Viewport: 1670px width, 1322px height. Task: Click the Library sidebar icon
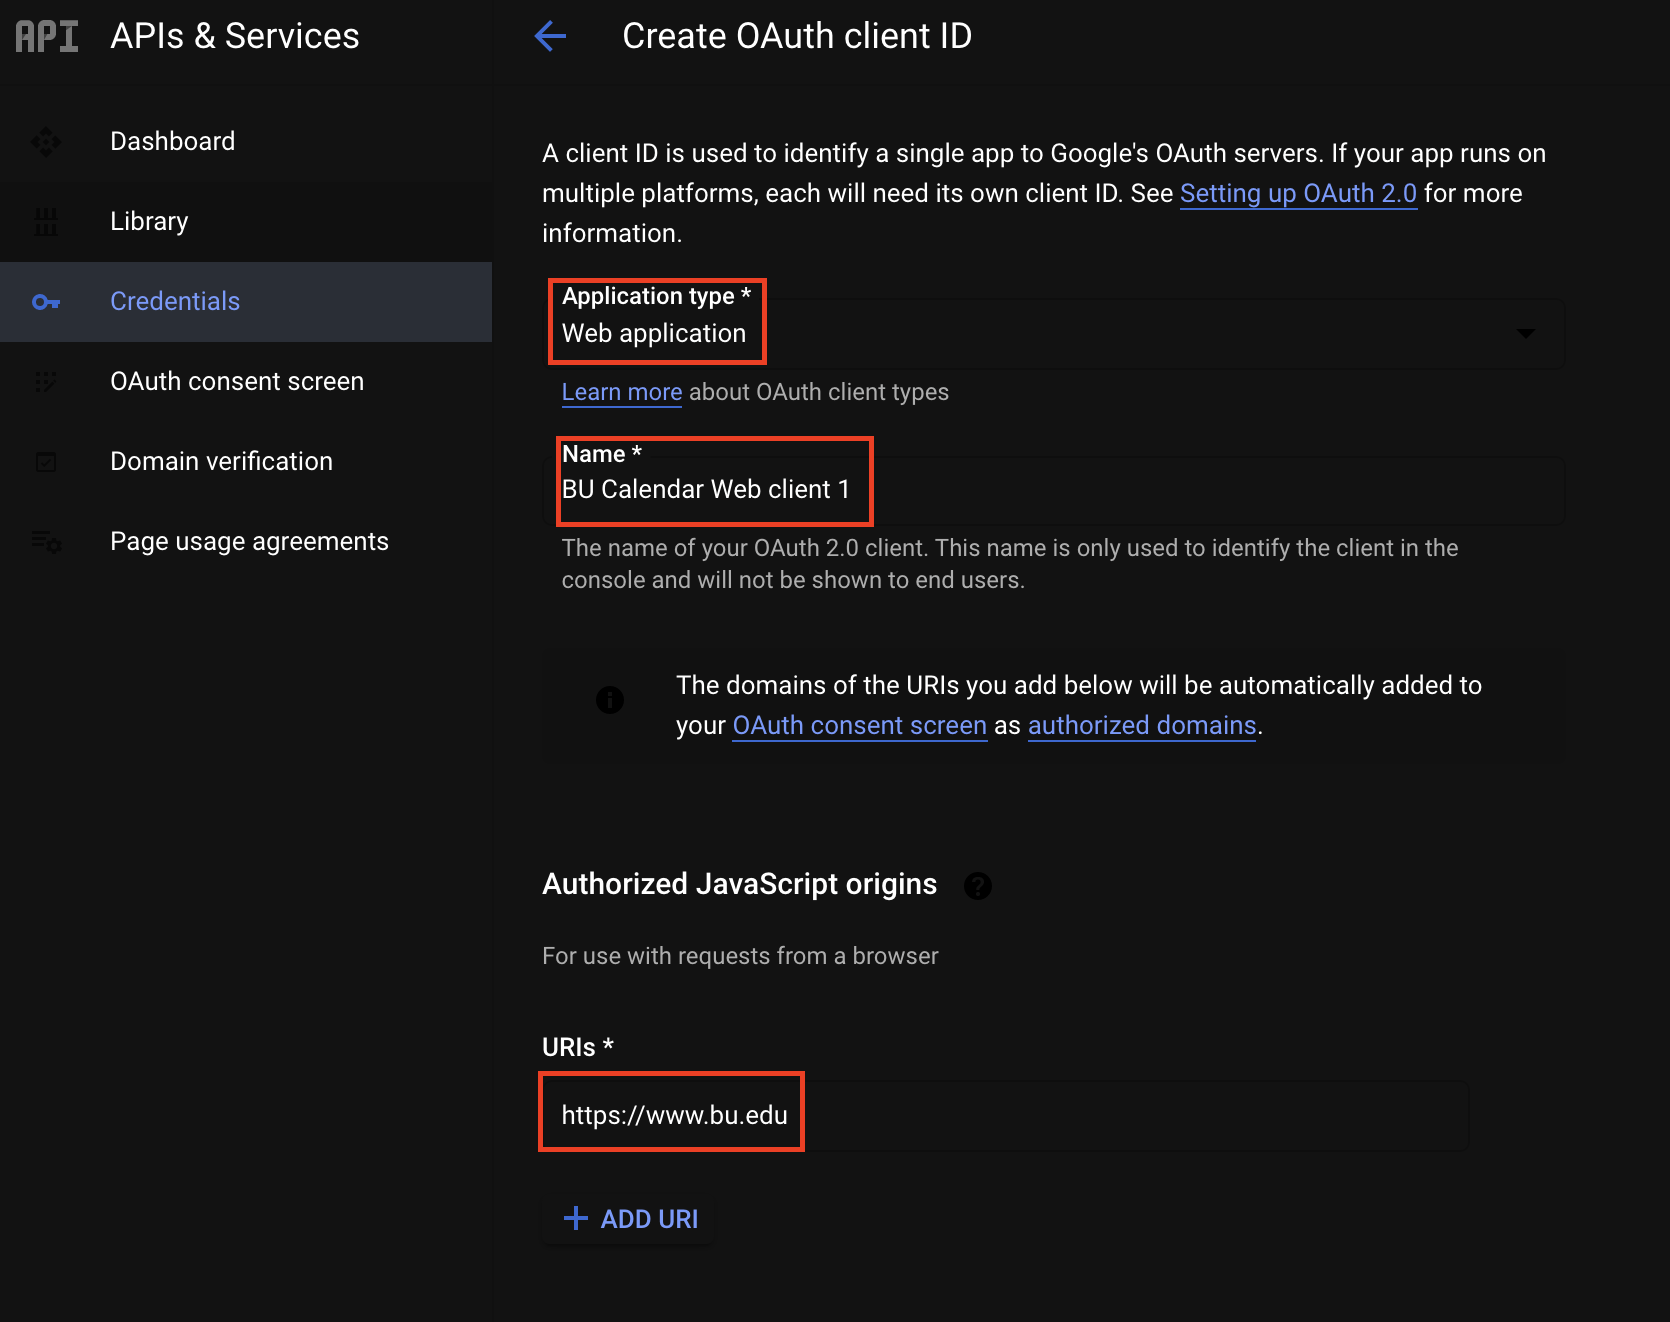pyautogui.click(x=46, y=222)
